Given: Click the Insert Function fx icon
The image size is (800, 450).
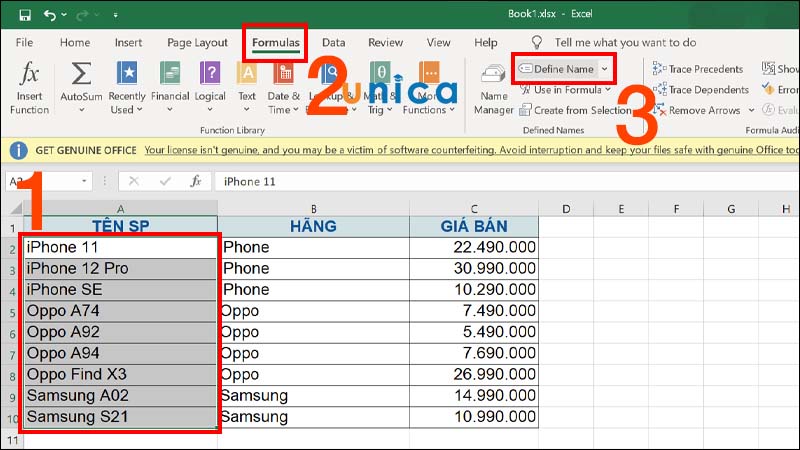Looking at the screenshot, I should [29, 74].
